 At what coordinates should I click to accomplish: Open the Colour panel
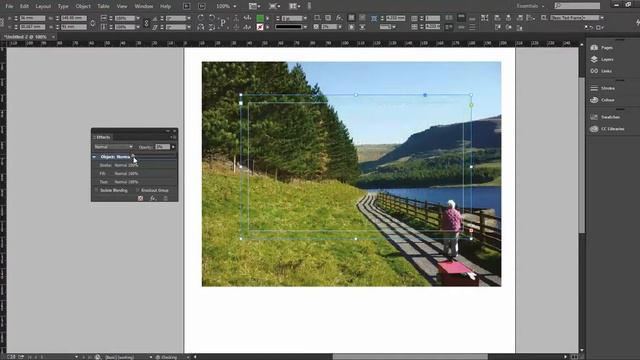tap(602, 100)
